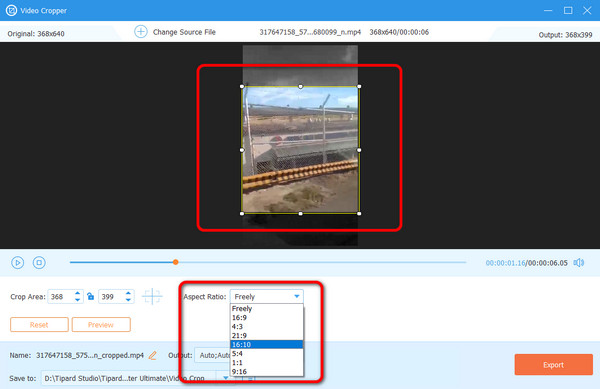600x389 pixels.
Task: Choose 5:4 aspect ratio option
Action: [x=267, y=353]
